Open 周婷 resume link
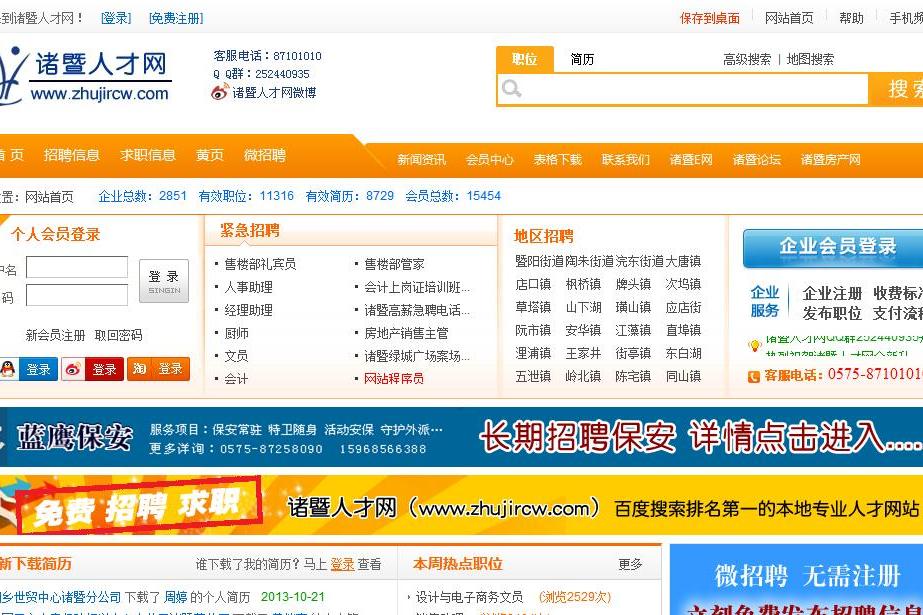Screen dimensions: 923x615 pos(175,597)
